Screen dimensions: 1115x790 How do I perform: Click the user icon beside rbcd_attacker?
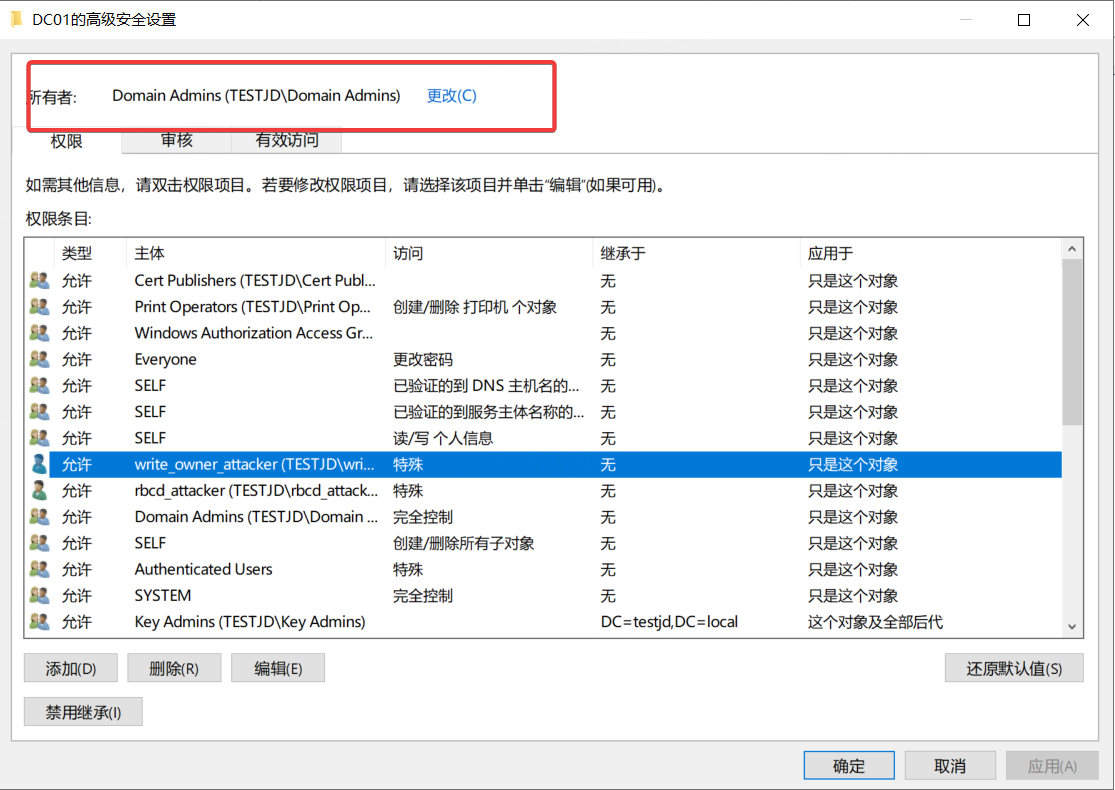[x=39, y=491]
